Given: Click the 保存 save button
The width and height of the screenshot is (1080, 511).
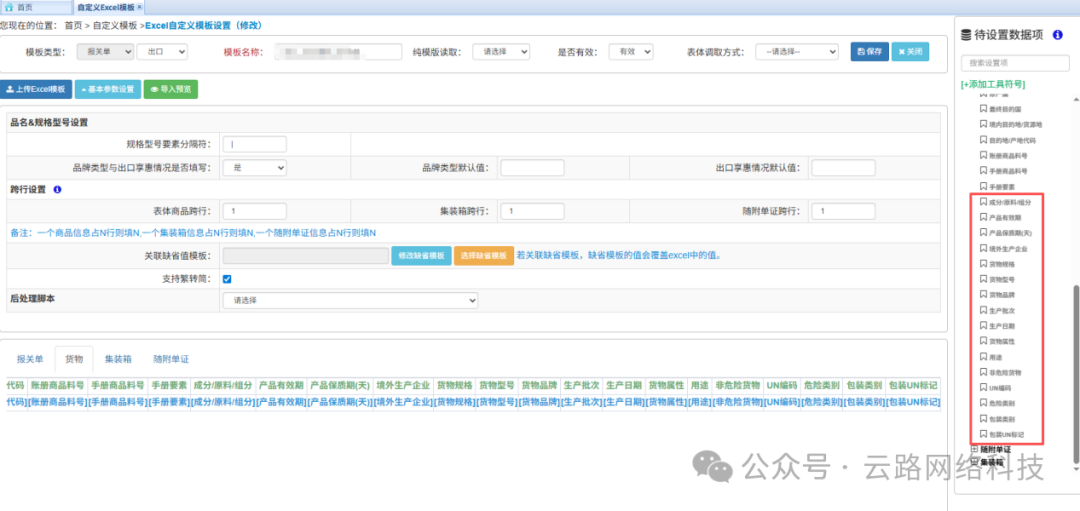Looking at the screenshot, I should (x=869, y=52).
